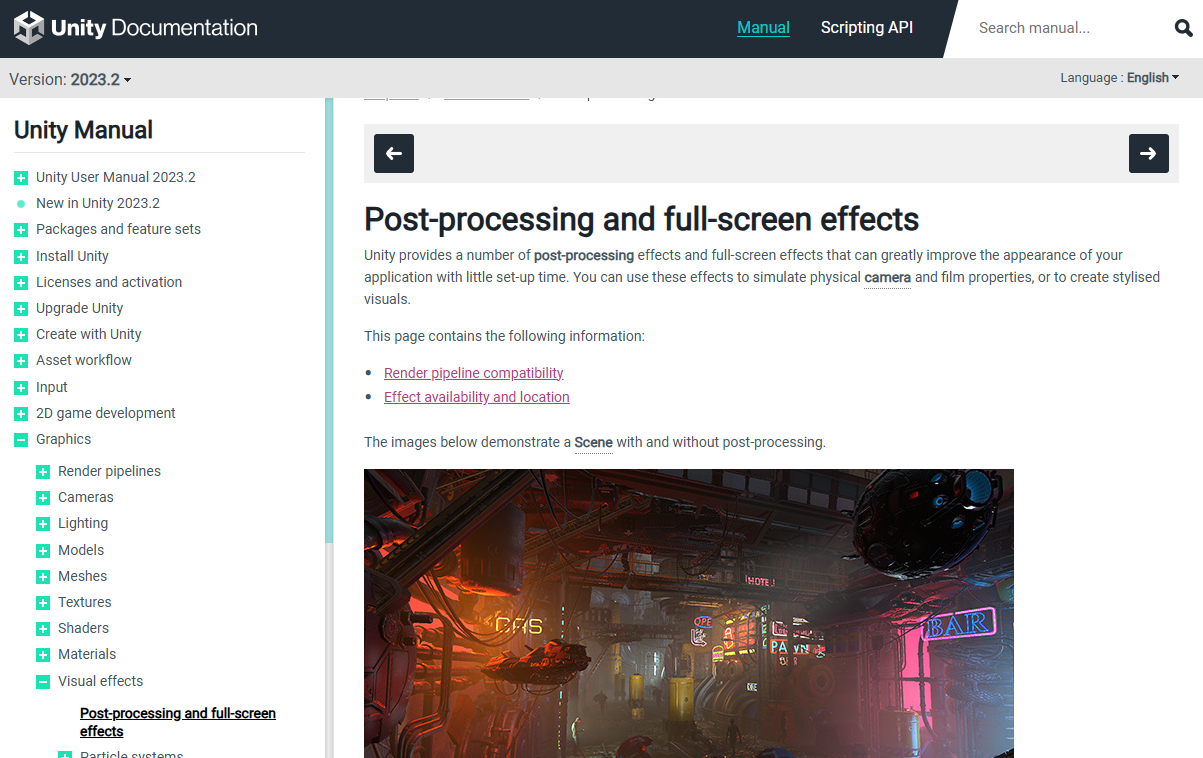Switch to the Manual tab
Screen dimensions: 1203x758
763,28
